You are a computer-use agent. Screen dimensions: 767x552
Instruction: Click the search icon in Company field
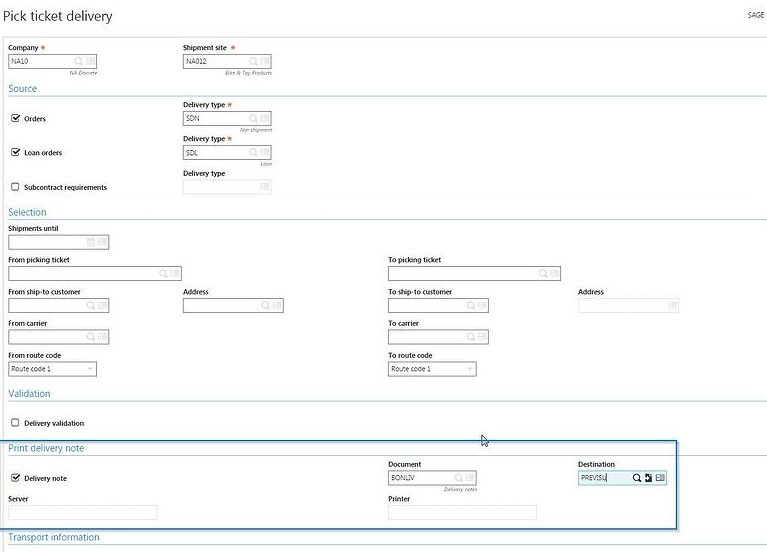point(78,61)
